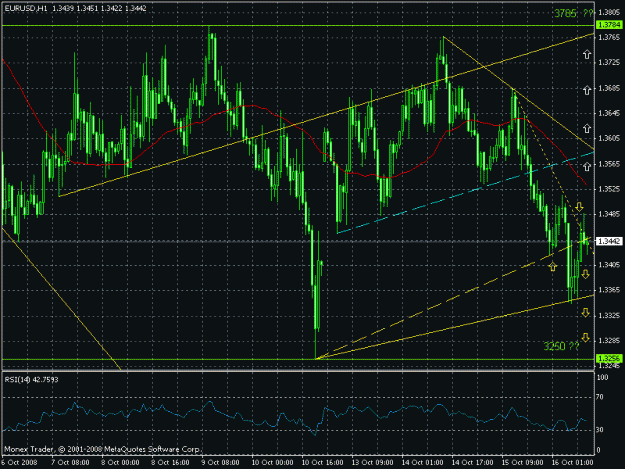Click the 1.3256 green price tag
Image resolution: width=625 pixels, height=469 pixels.
pos(609,359)
